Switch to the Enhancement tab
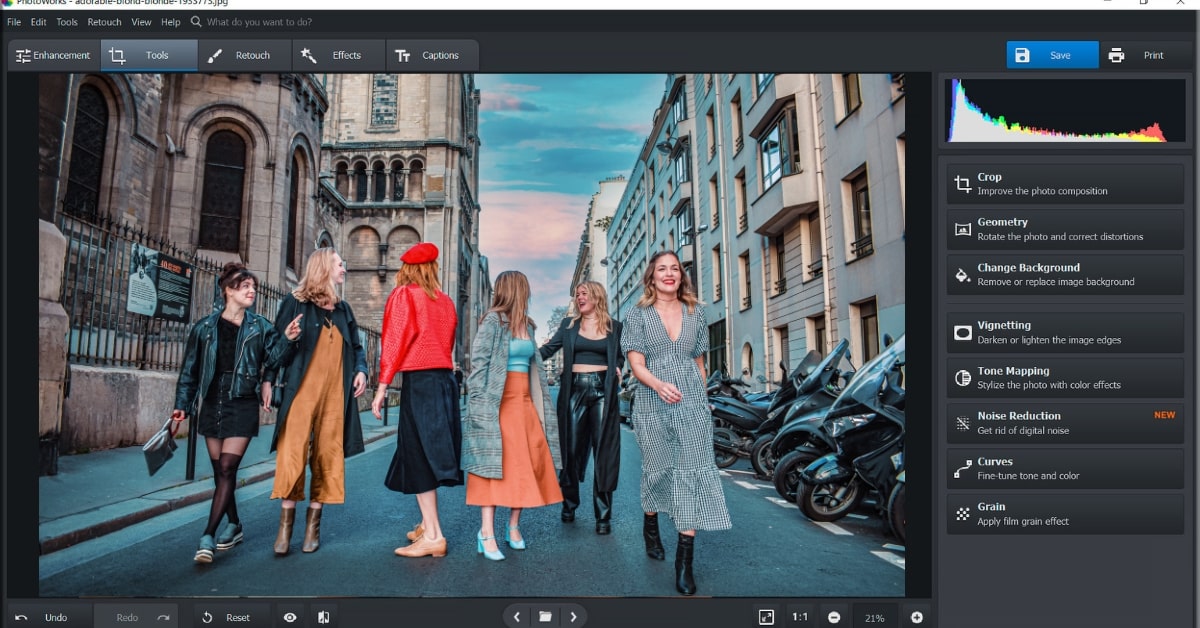The width and height of the screenshot is (1200, 628). pyautogui.click(x=53, y=55)
